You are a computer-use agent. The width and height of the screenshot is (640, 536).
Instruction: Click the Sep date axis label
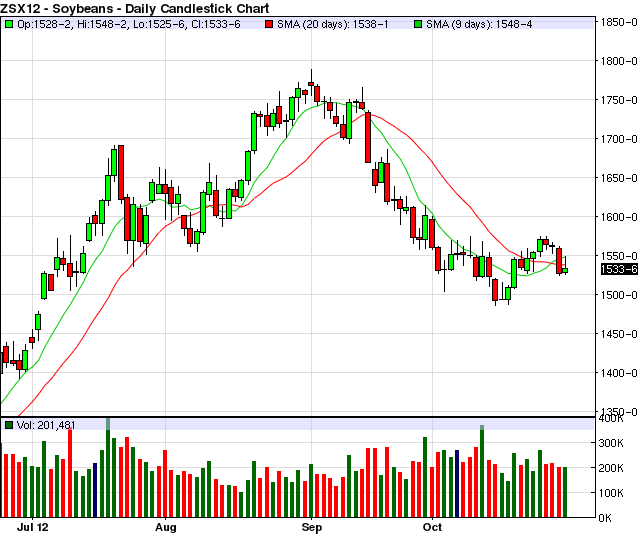coord(311,527)
